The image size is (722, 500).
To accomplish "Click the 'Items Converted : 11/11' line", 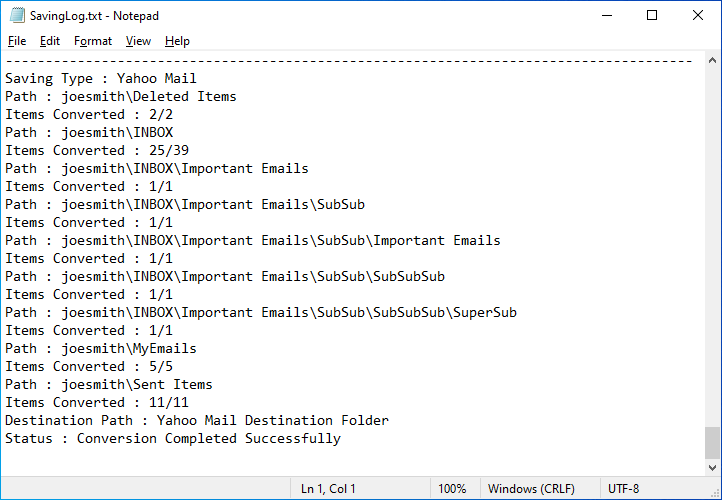I will [97, 402].
